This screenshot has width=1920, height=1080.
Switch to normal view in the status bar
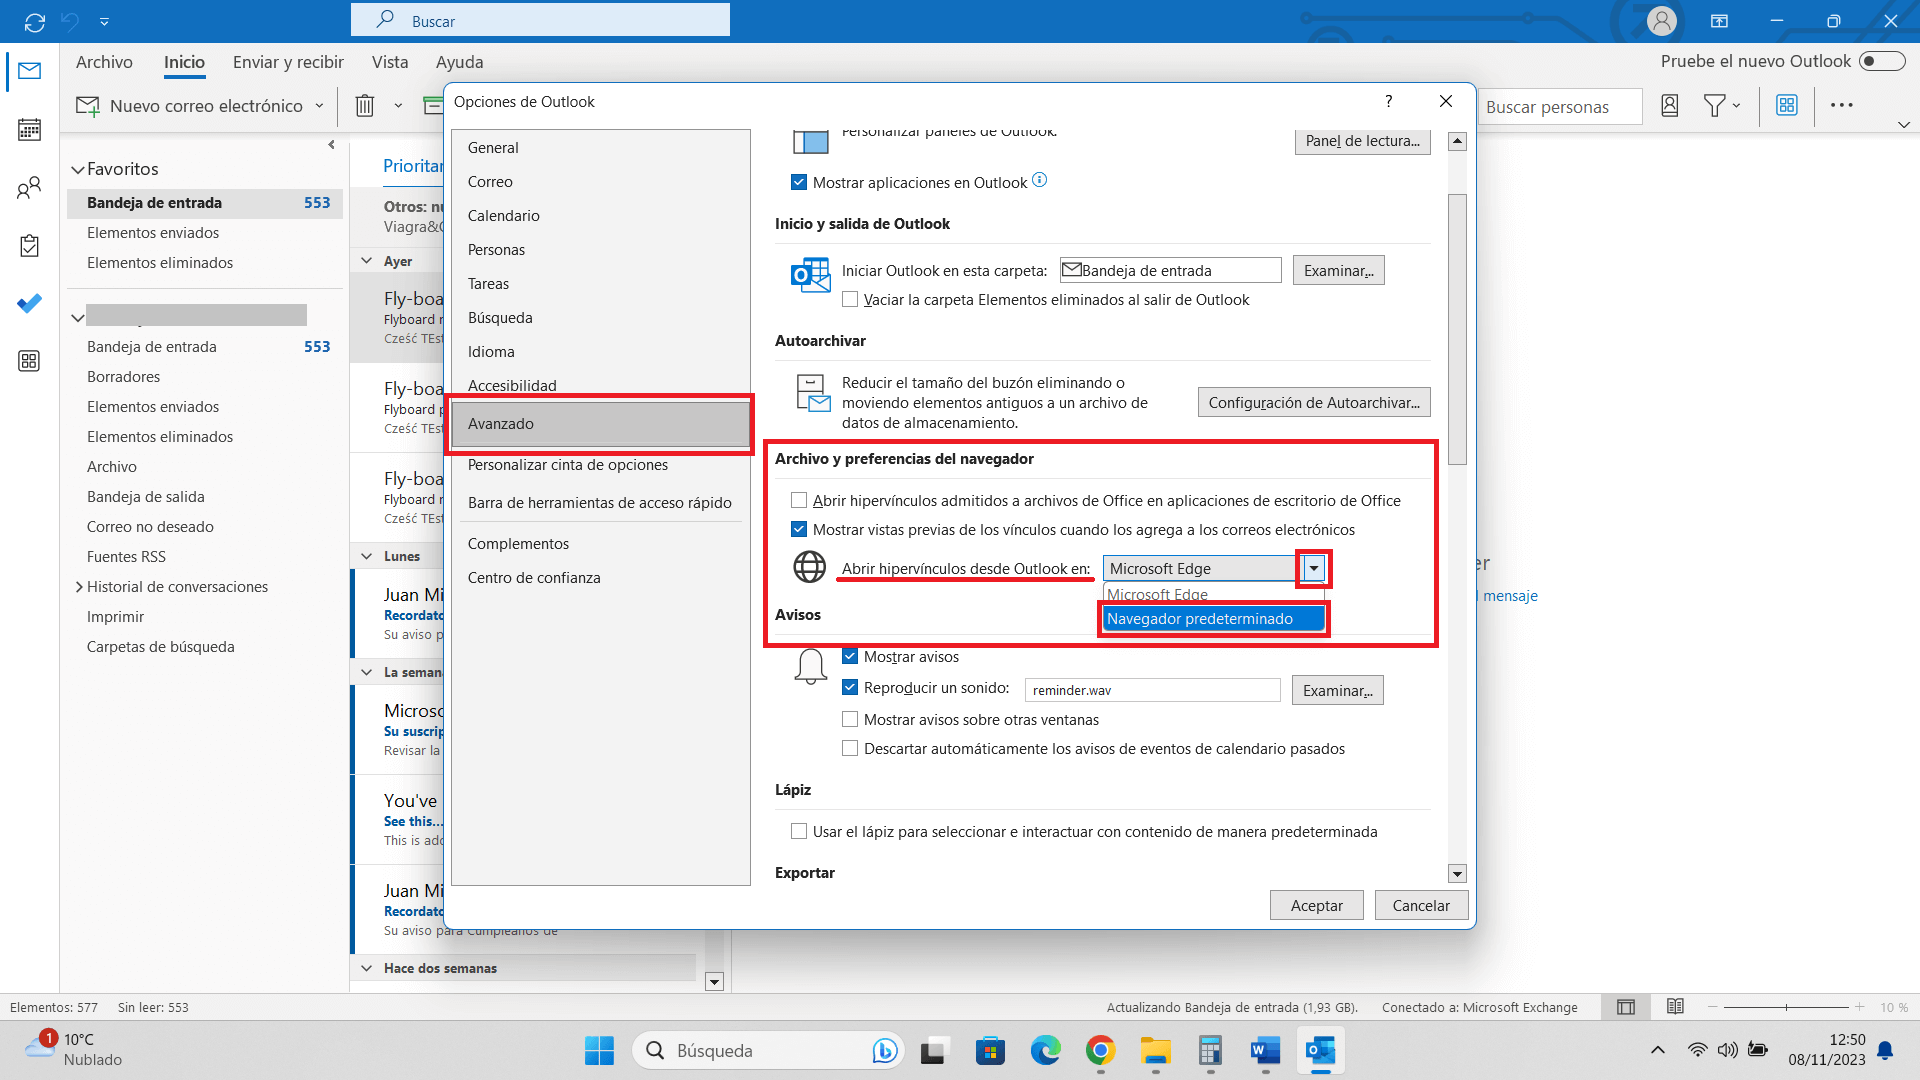pos(1626,1007)
